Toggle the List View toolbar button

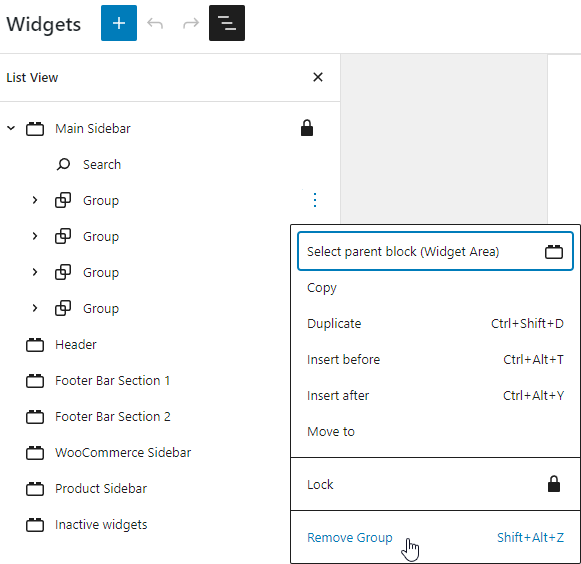(x=227, y=23)
